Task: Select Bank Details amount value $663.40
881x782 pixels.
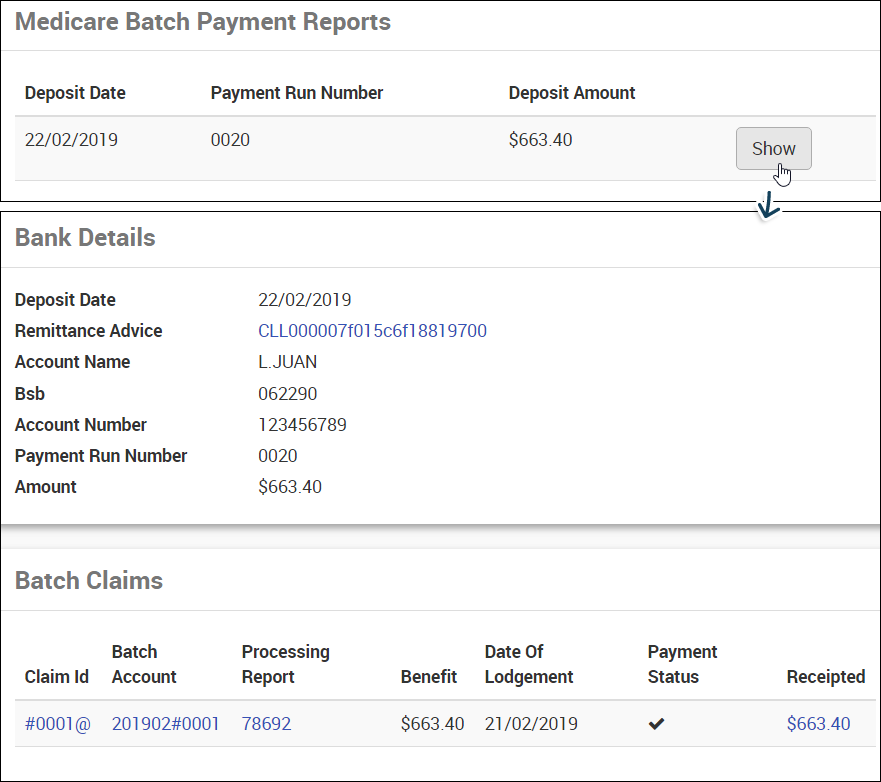Action: tap(290, 487)
